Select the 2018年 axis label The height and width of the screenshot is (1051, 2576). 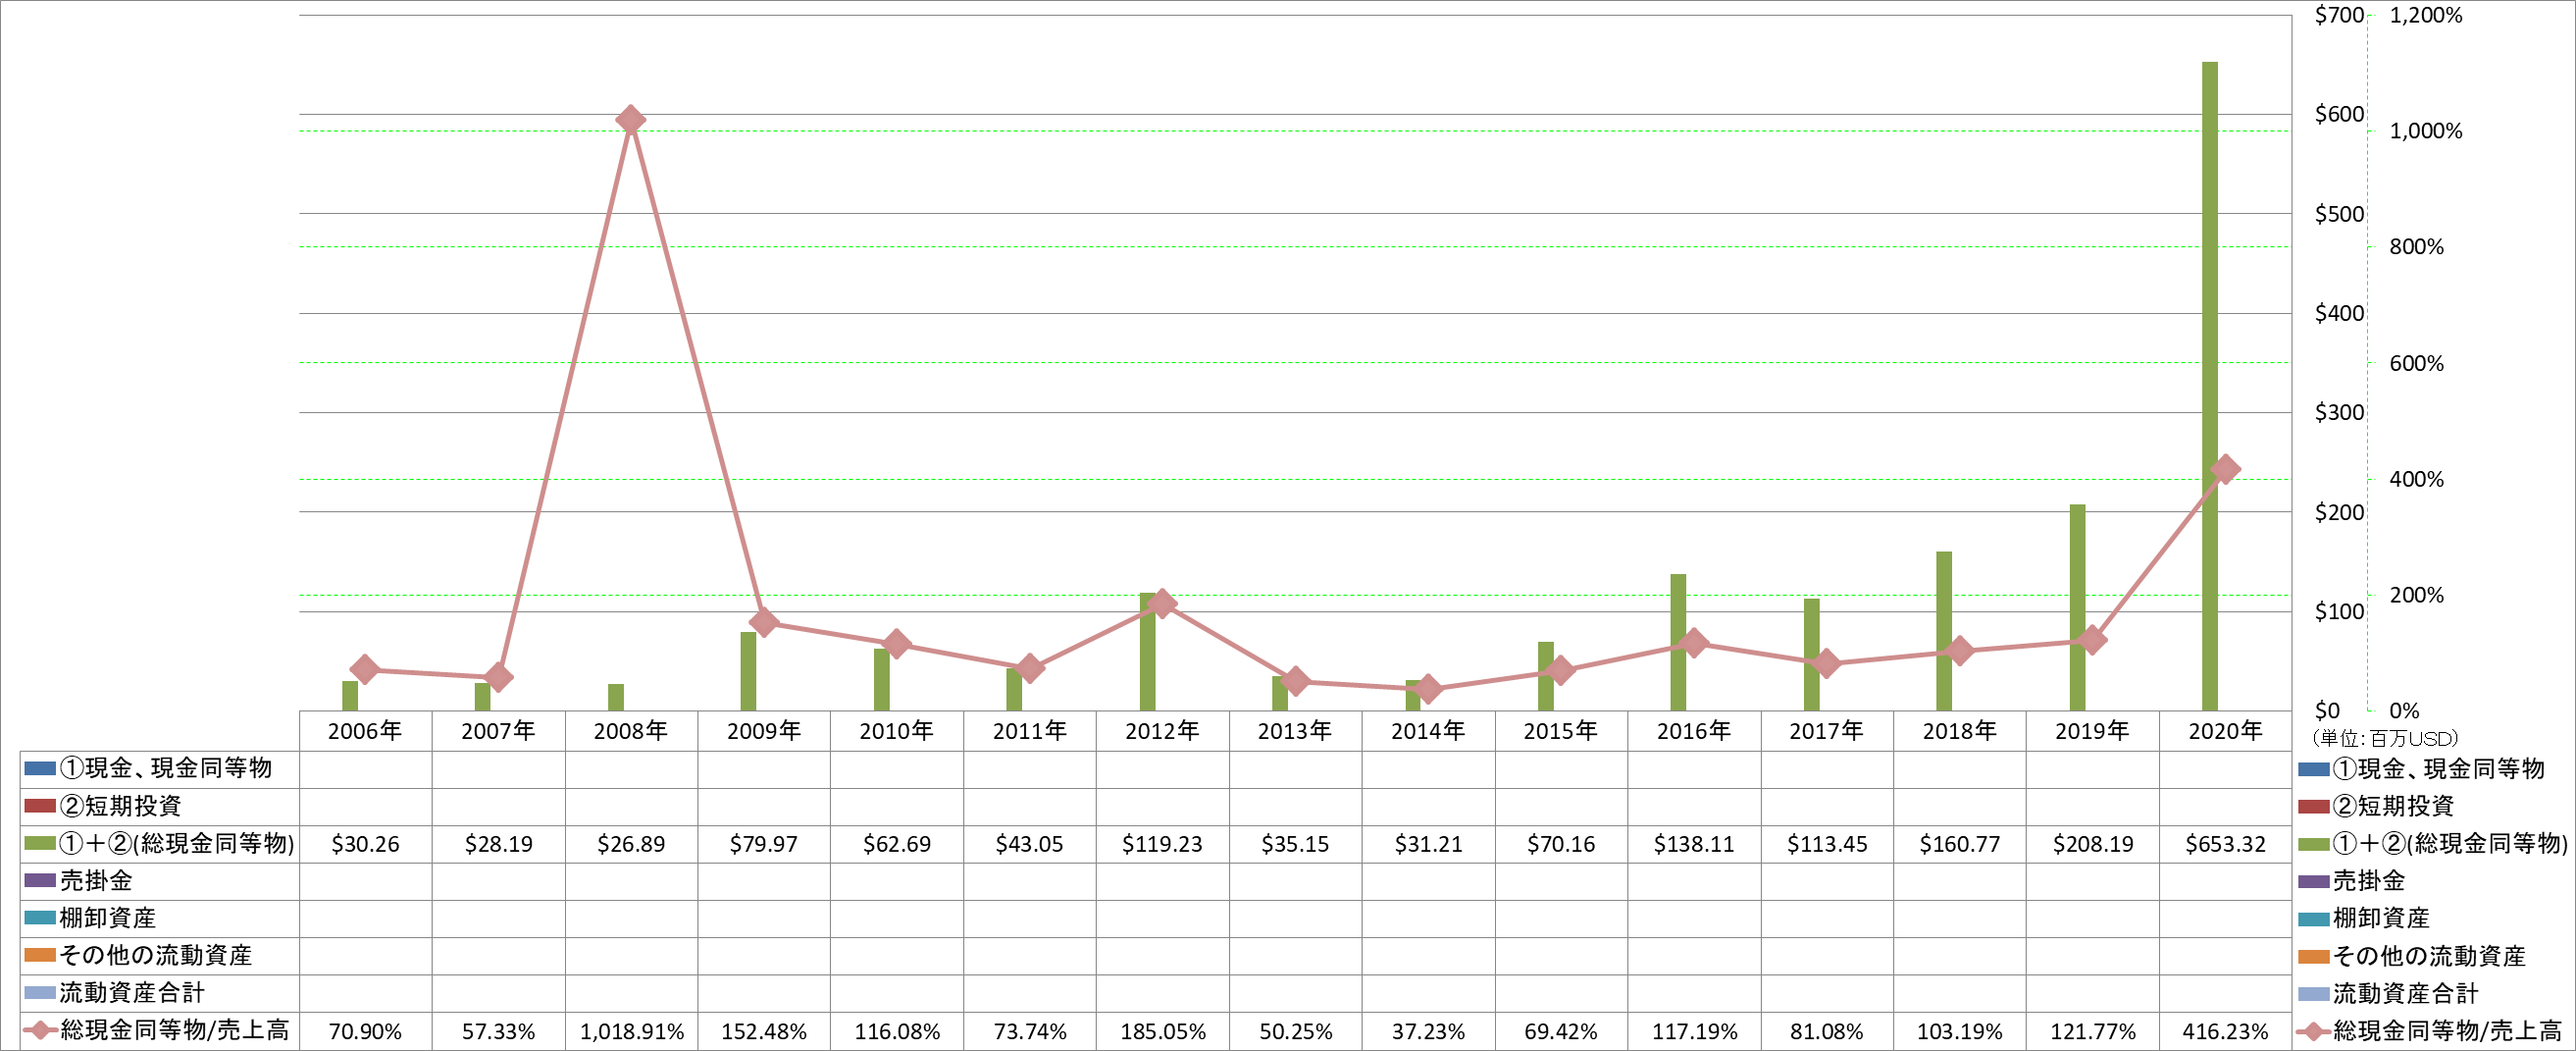click(x=1960, y=731)
